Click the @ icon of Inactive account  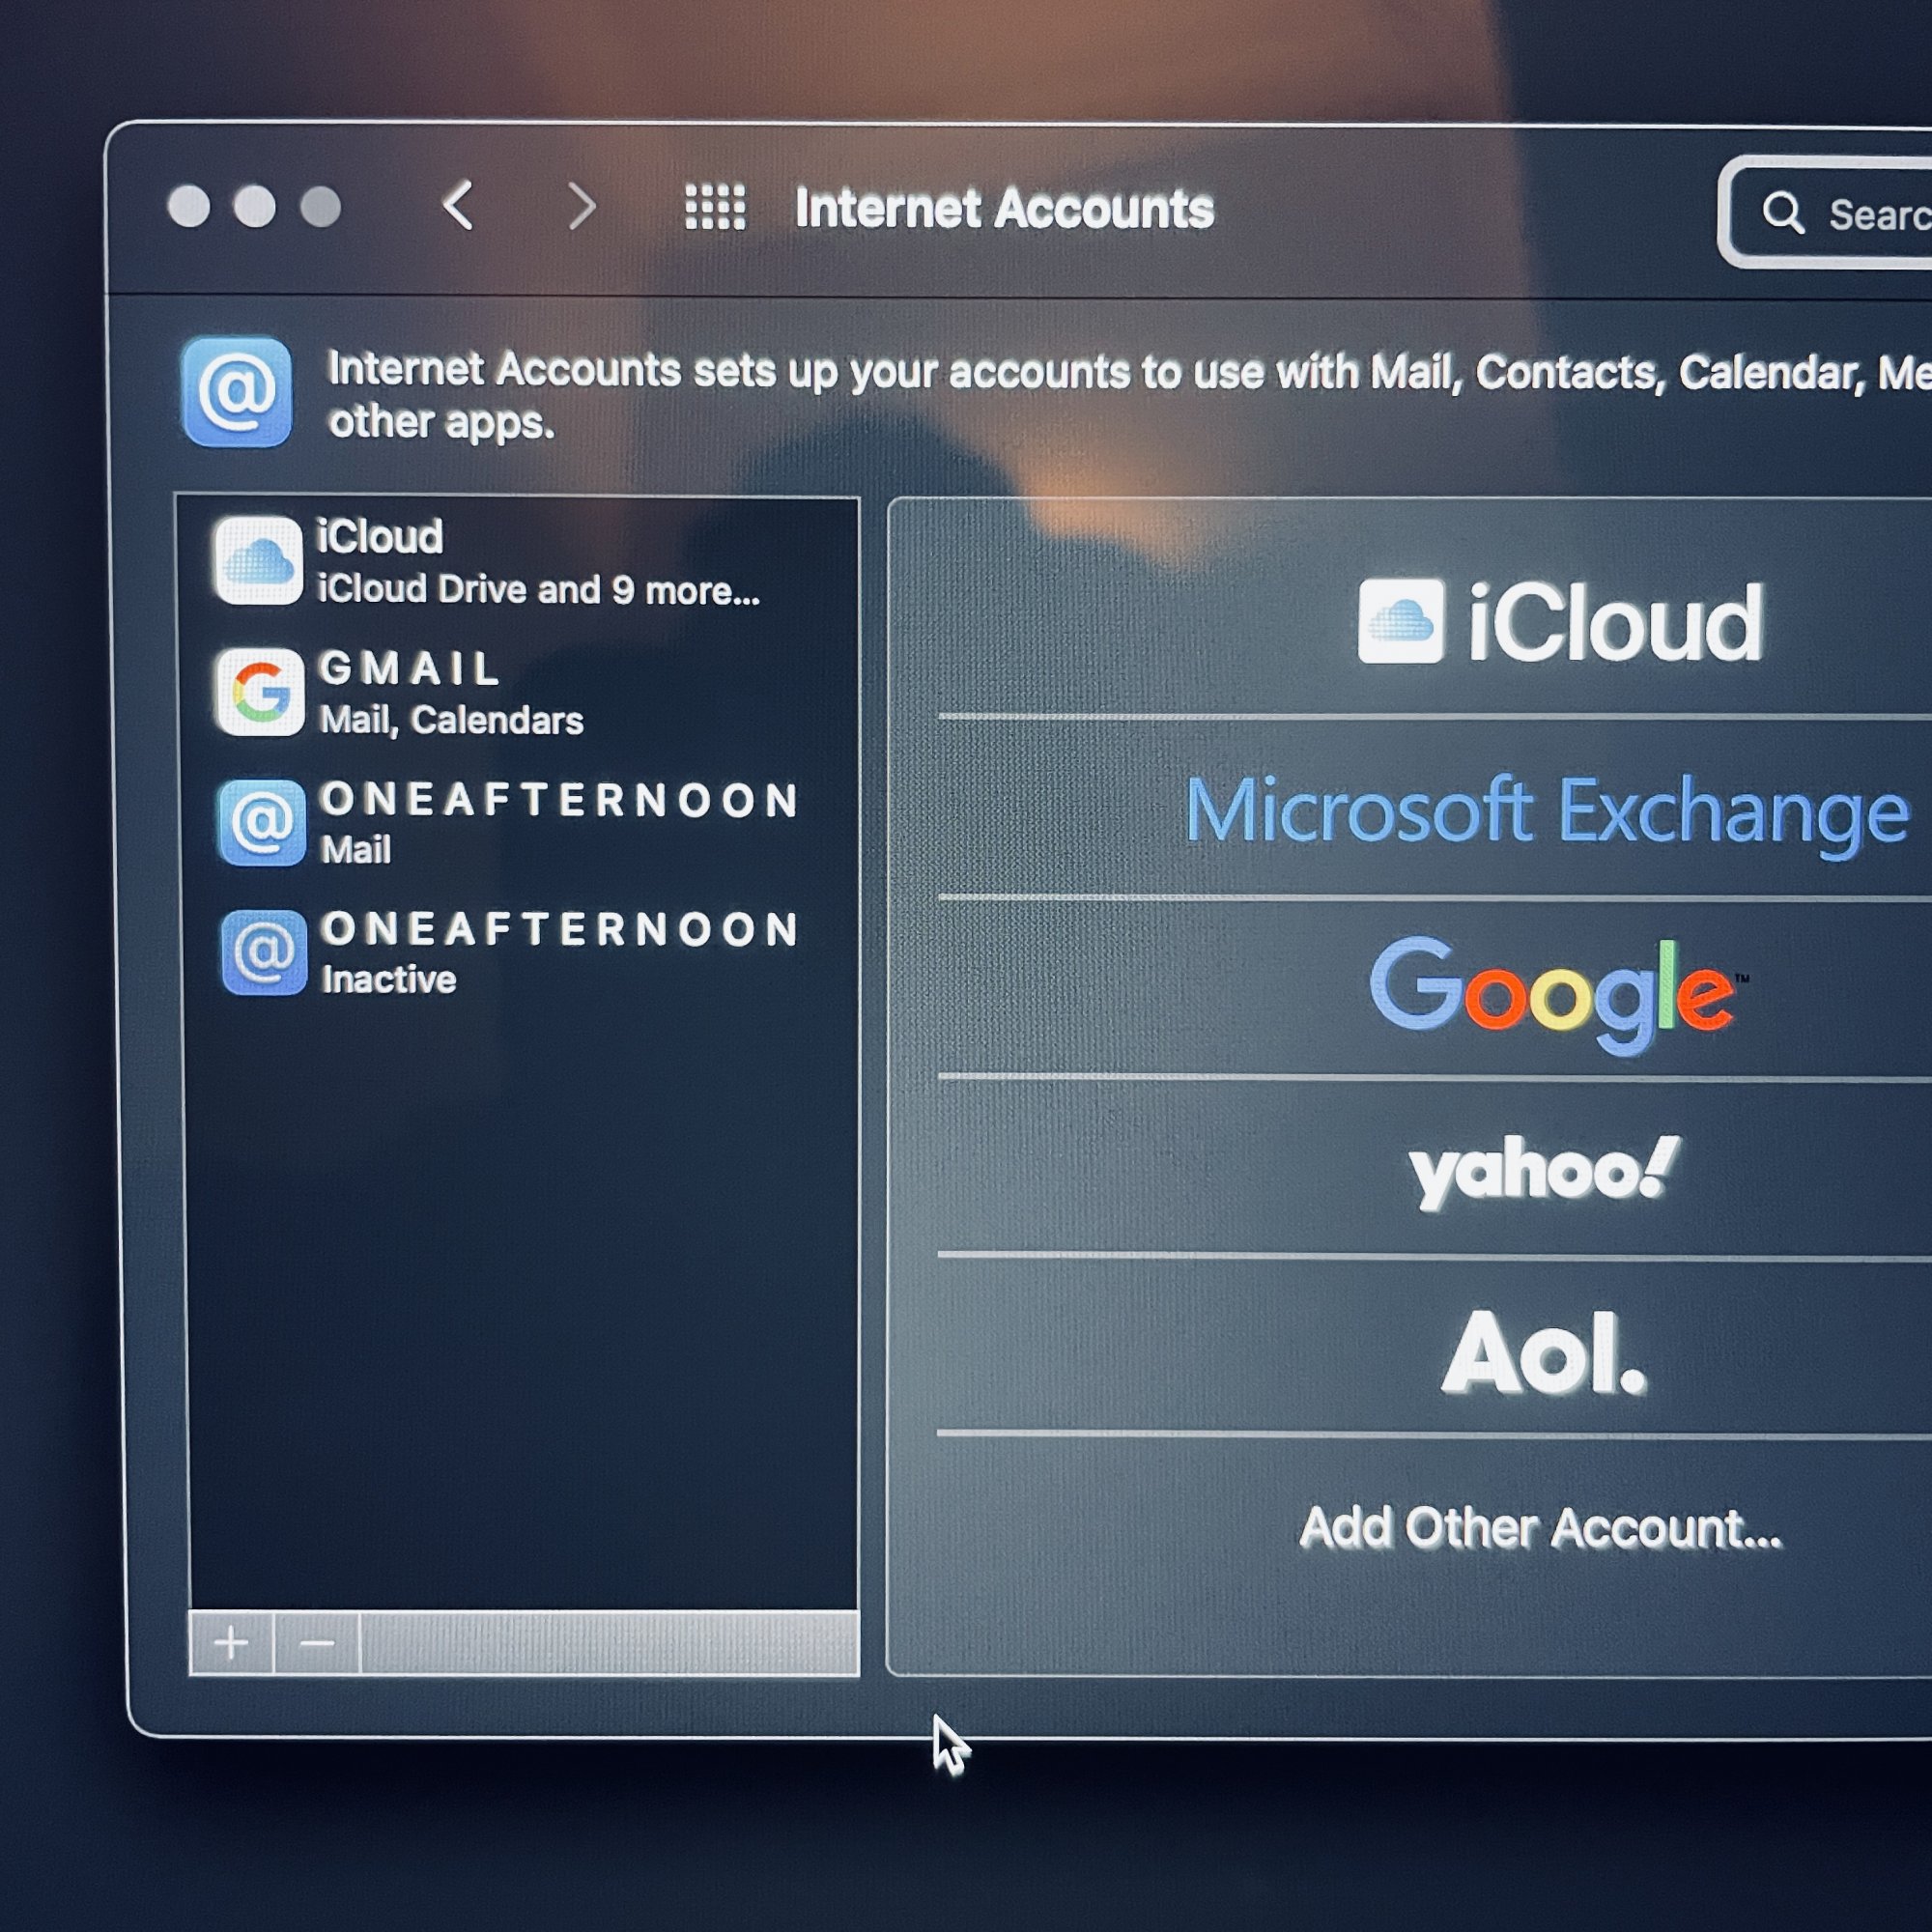264,953
